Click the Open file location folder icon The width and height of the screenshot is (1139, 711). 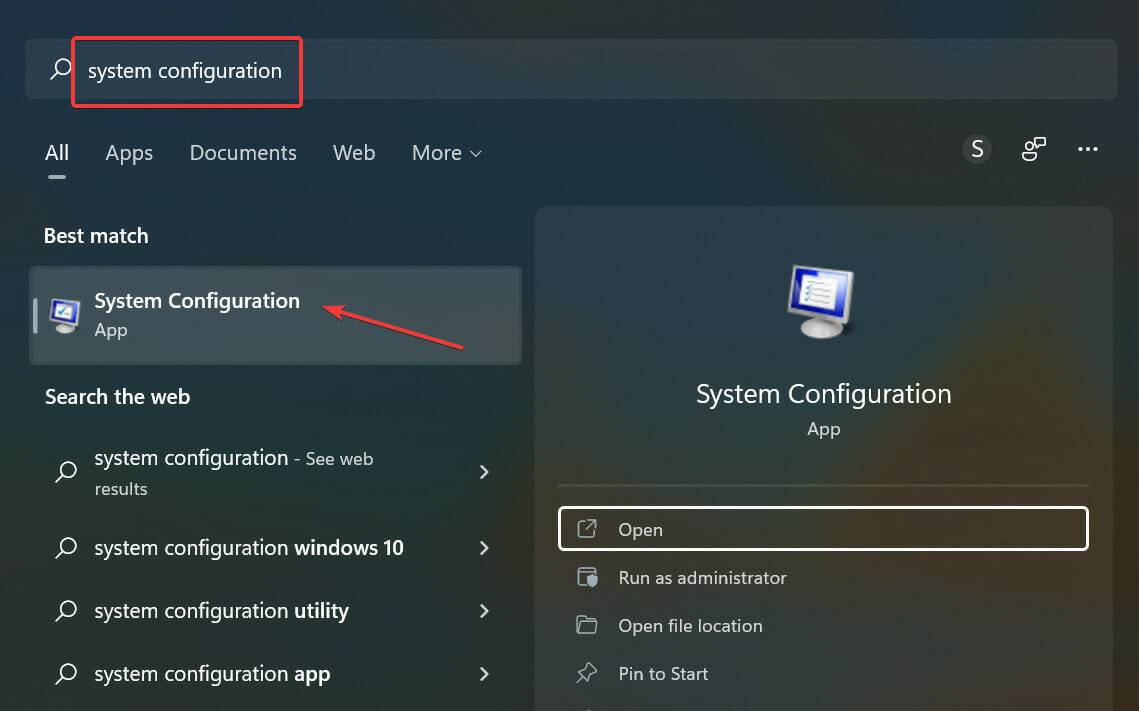click(x=589, y=625)
